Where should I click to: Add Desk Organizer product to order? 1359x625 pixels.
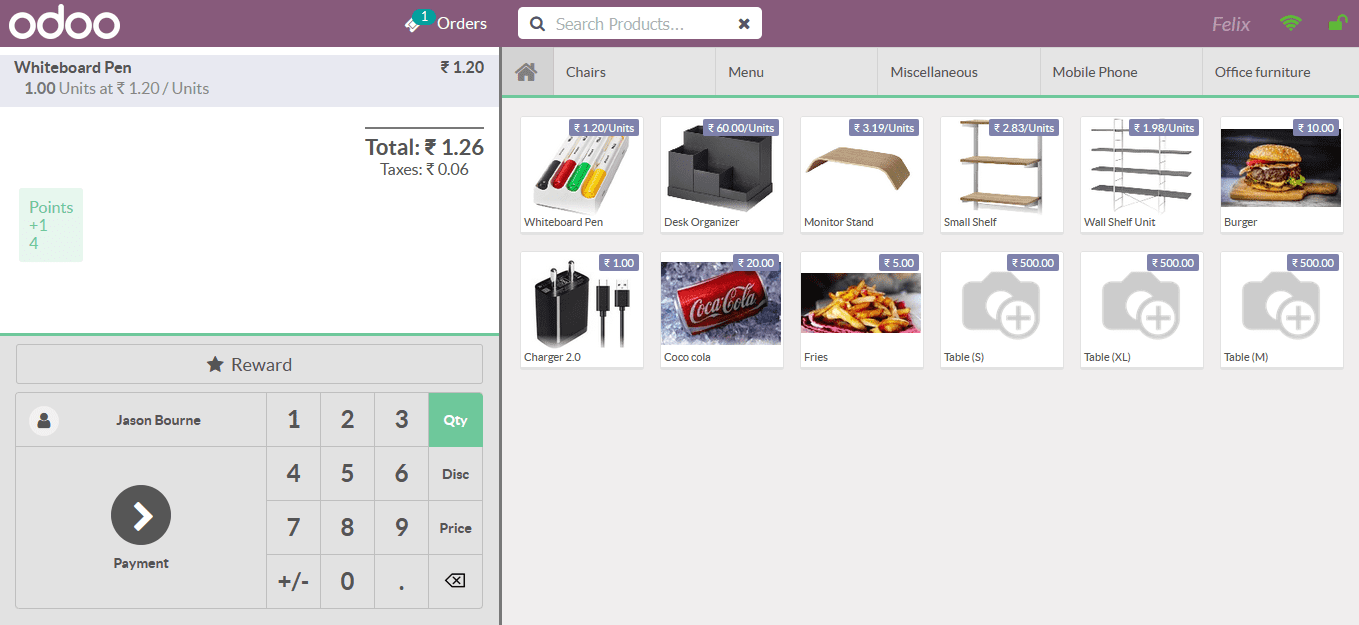point(722,175)
